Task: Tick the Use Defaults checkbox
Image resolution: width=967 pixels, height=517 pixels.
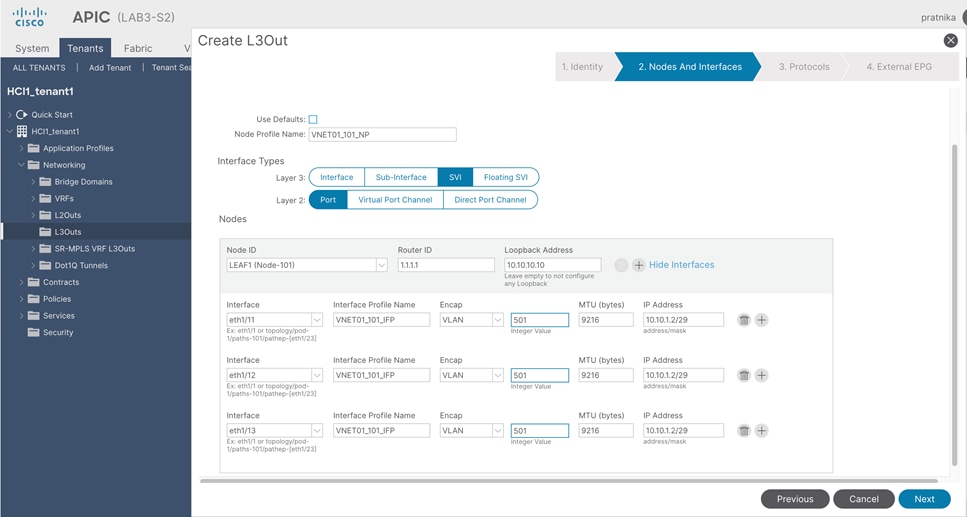Action: (x=313, y=119)
